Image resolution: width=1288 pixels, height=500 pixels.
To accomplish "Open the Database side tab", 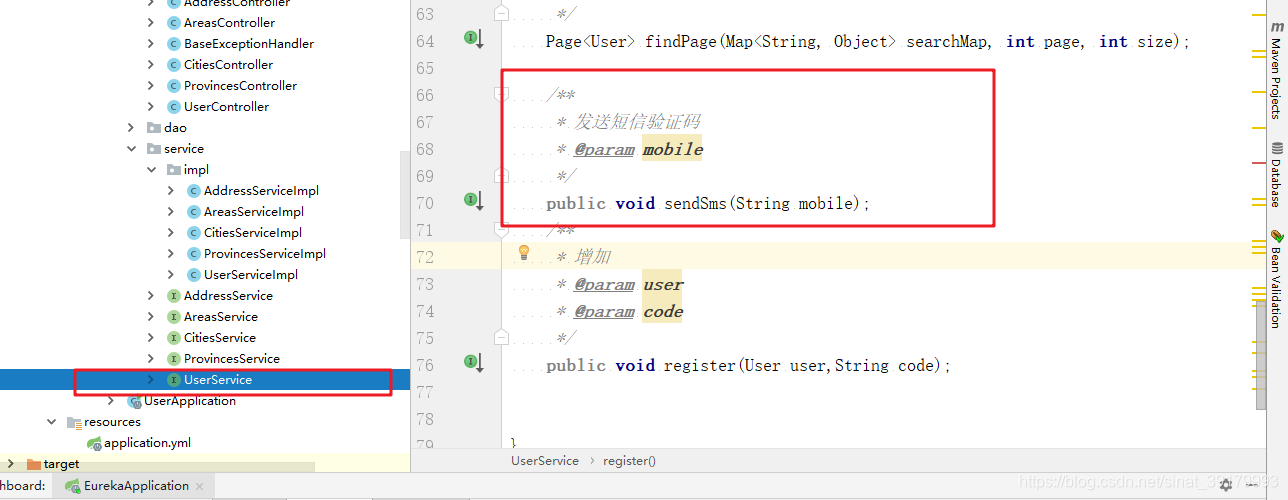I will point(1276,174).
